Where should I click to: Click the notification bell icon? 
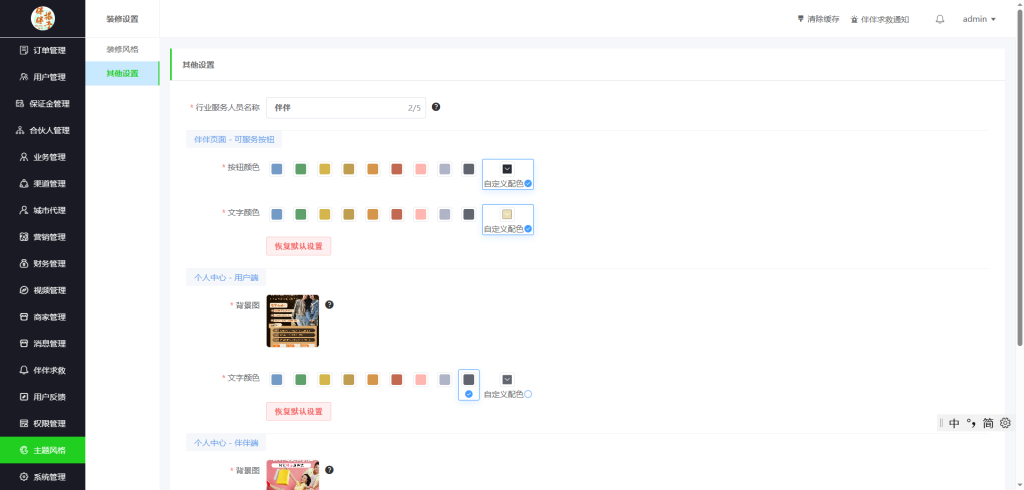click(940, 19)
